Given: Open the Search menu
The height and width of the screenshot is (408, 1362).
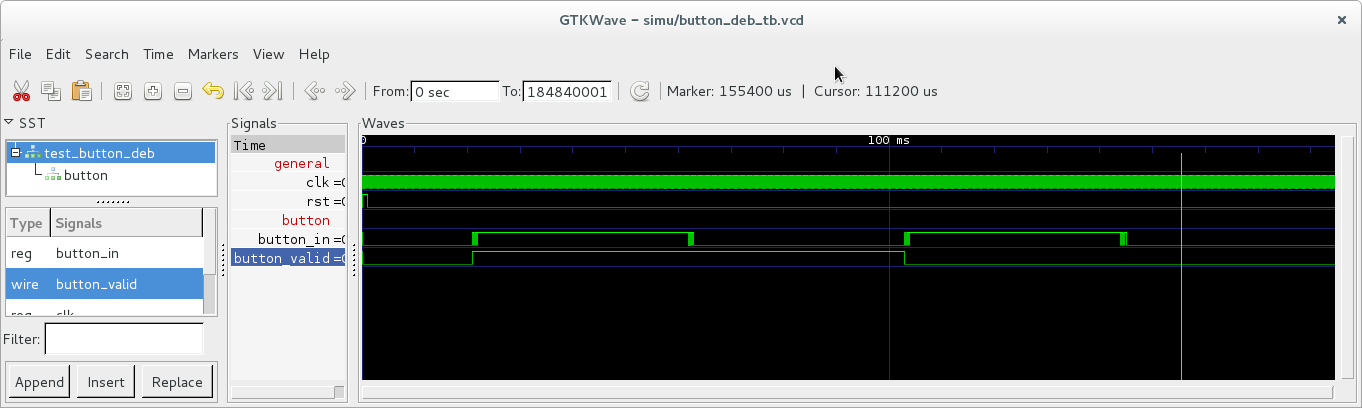Looking at the screenshot, I should [x=106, y=54].
